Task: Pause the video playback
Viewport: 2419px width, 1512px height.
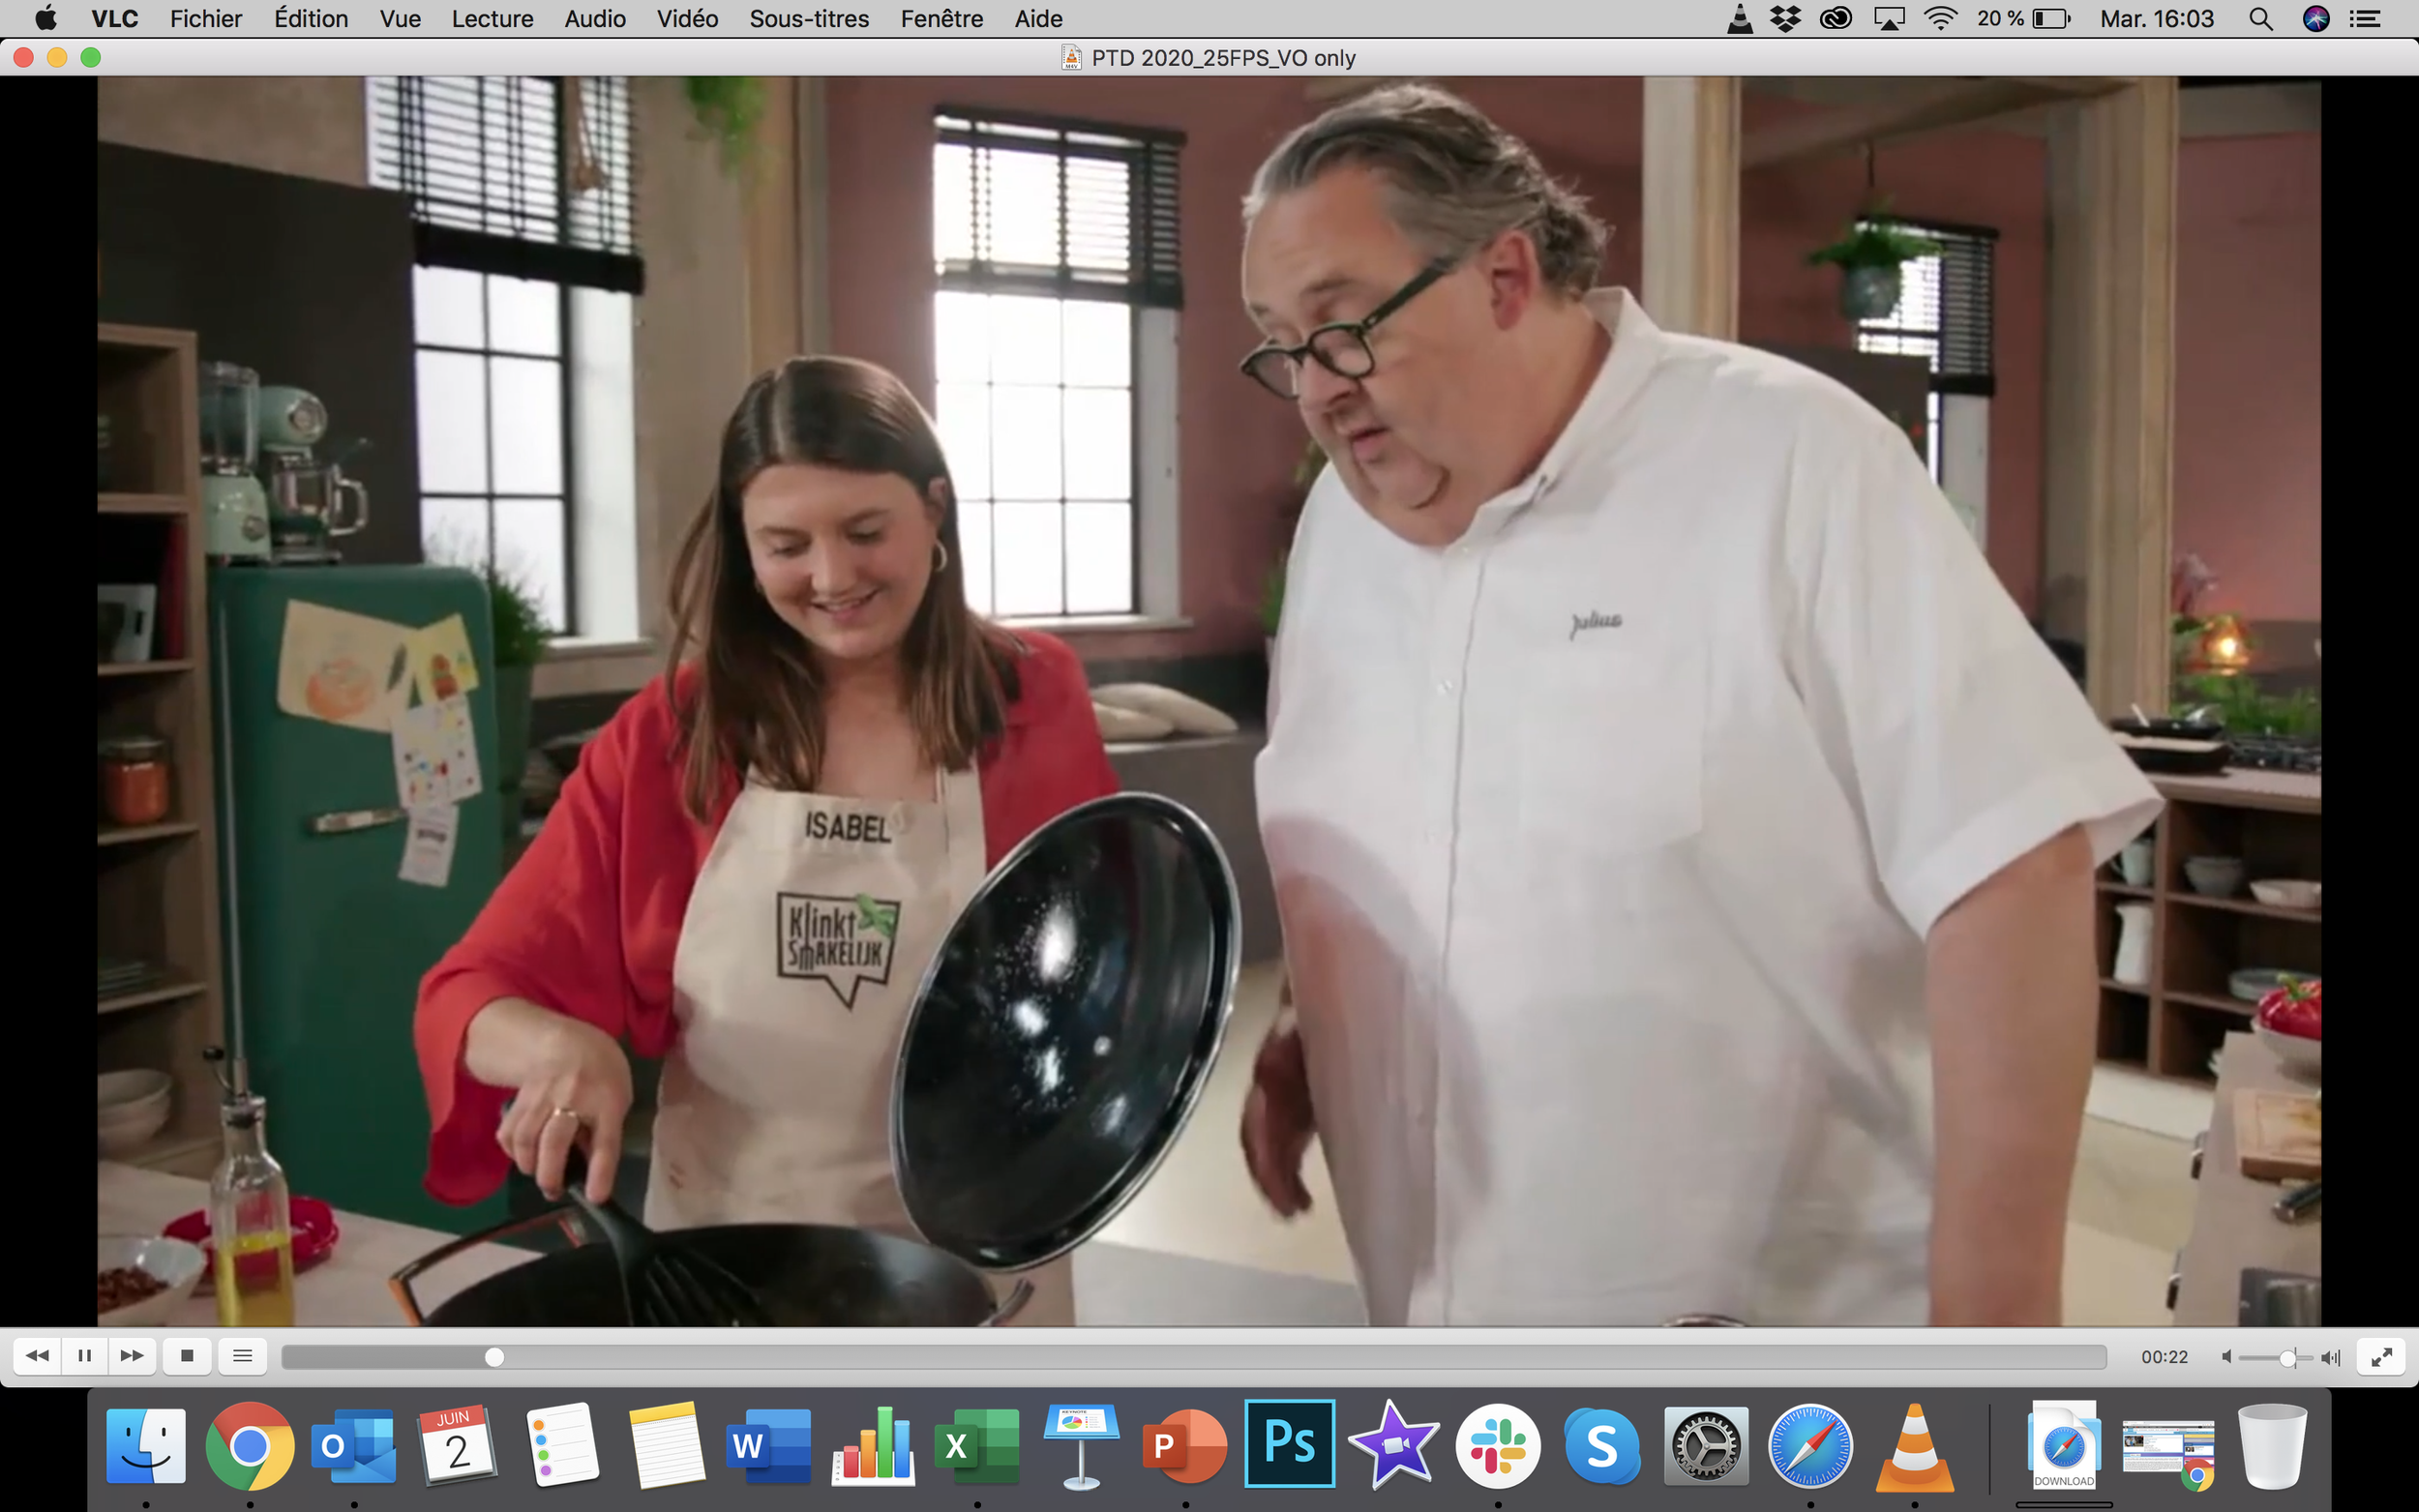Action: coord(85,1356)
